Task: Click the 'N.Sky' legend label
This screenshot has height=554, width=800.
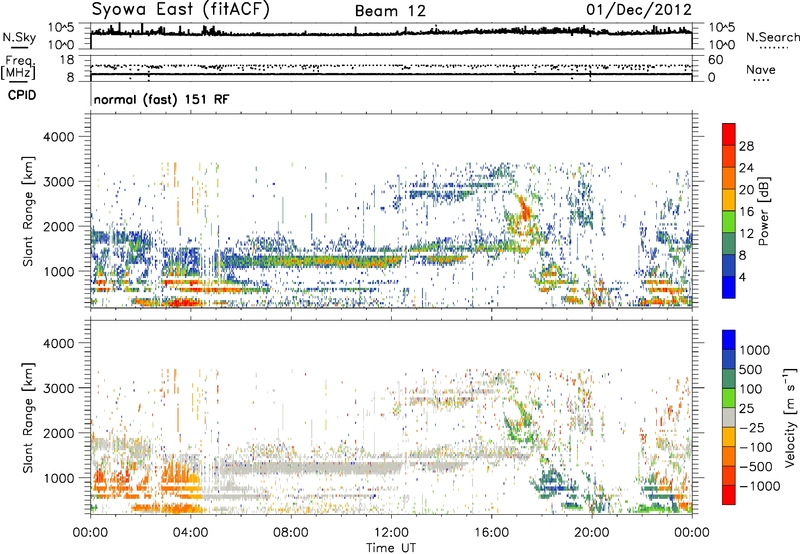Action: tap(19, 37)
